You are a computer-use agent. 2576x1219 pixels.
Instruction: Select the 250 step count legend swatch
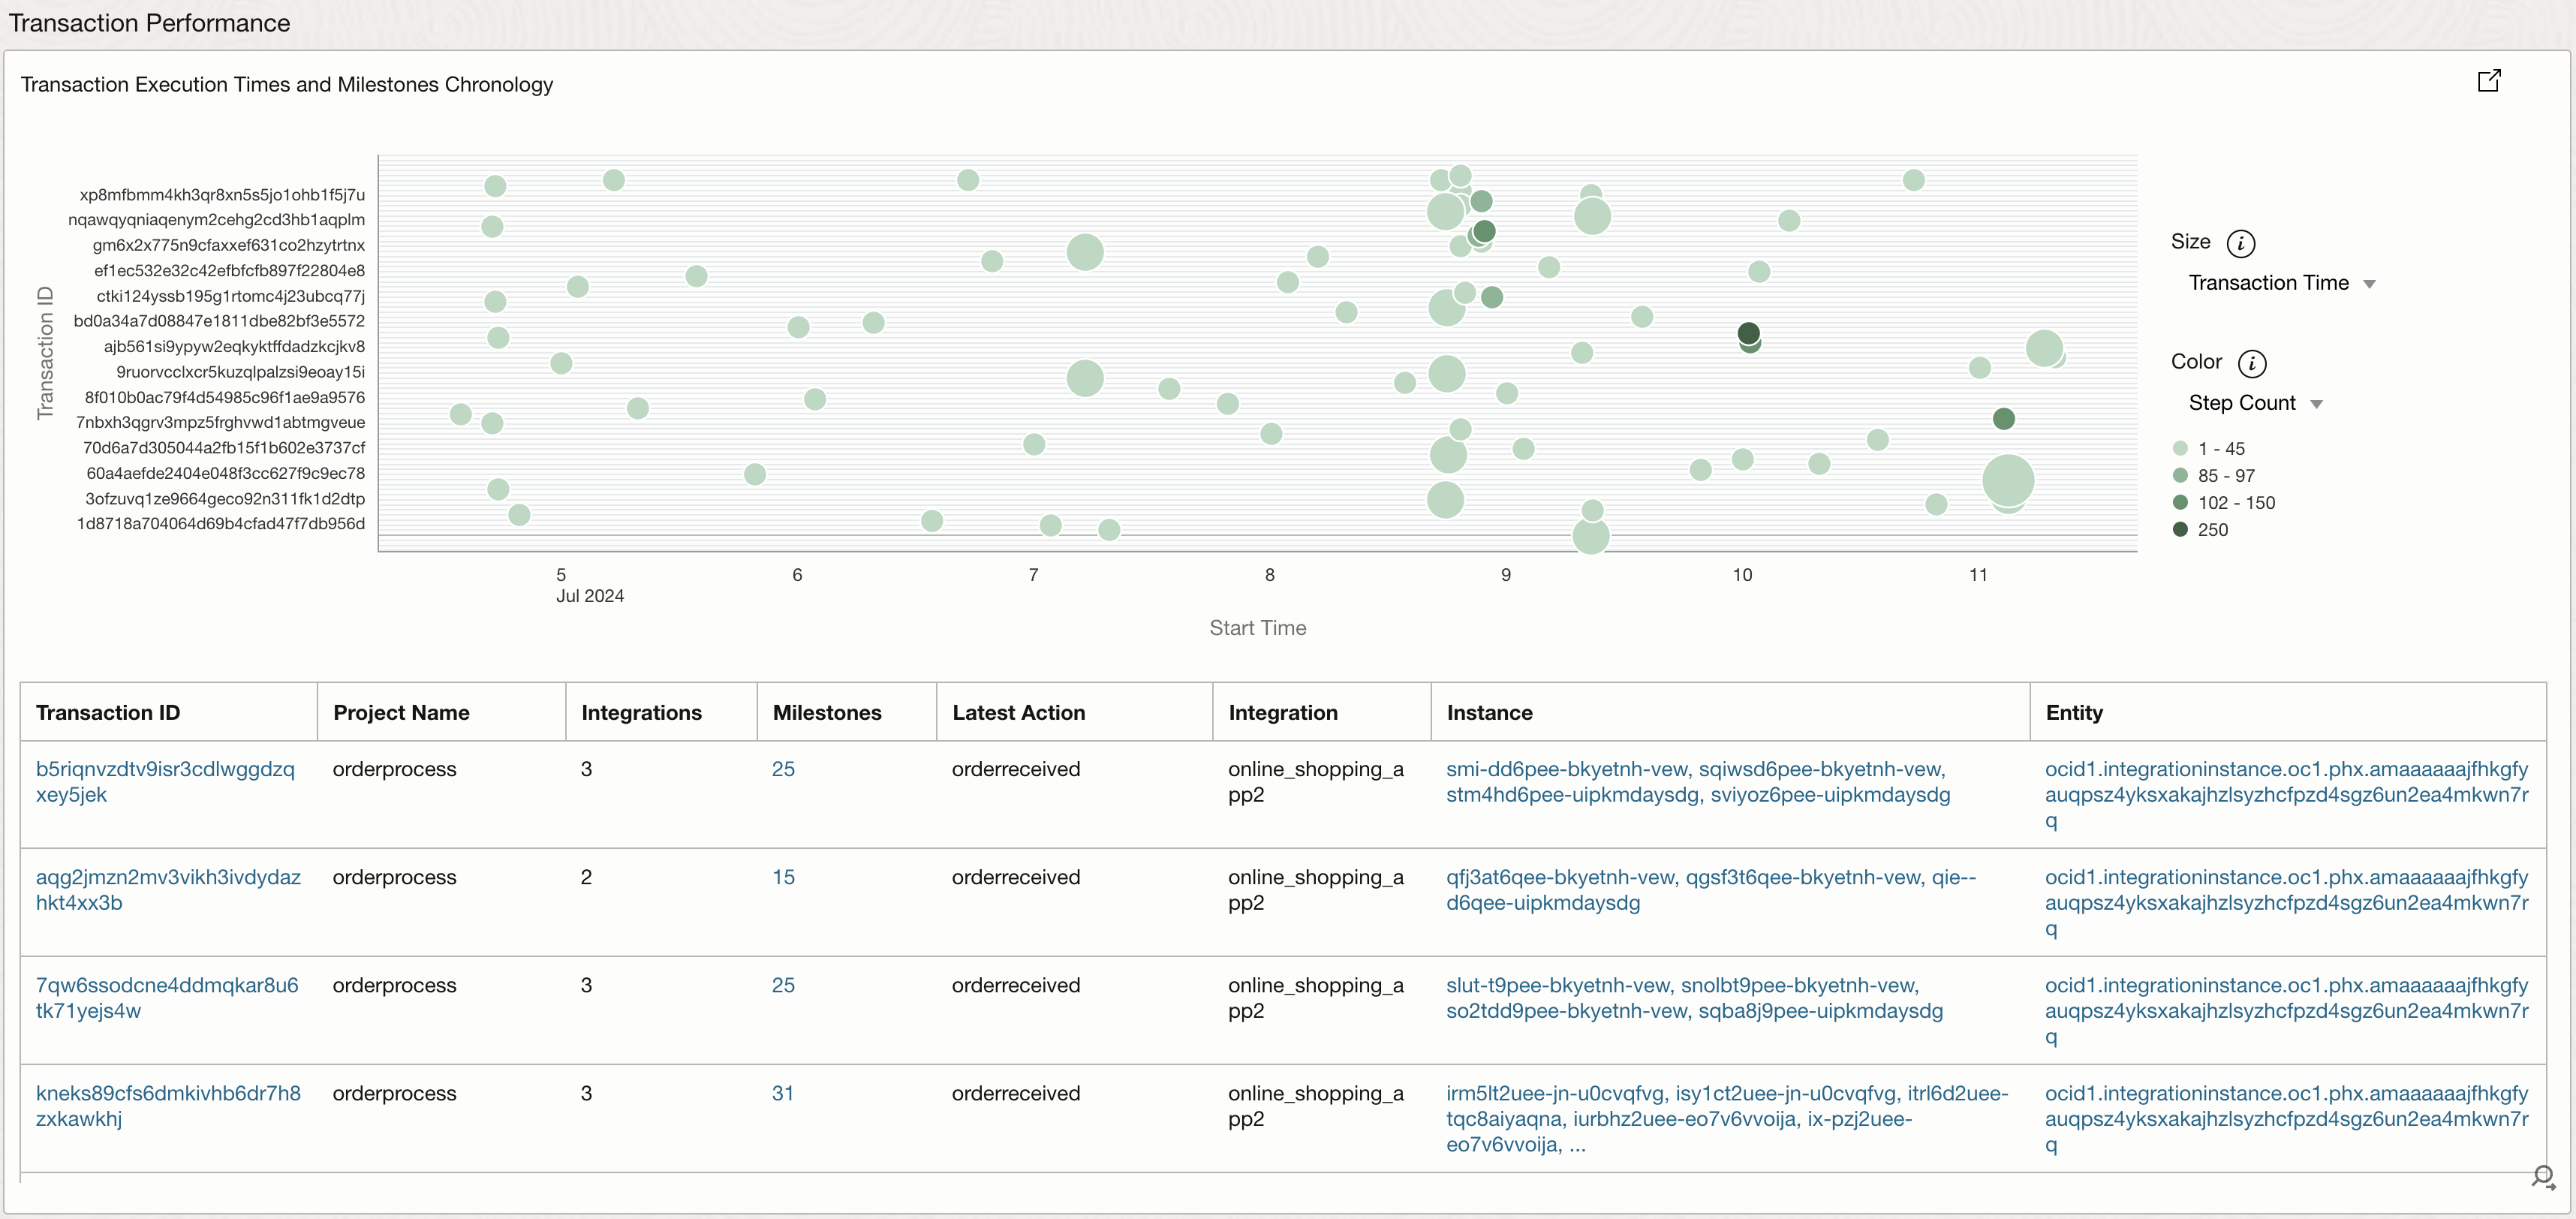(2180, 530)
